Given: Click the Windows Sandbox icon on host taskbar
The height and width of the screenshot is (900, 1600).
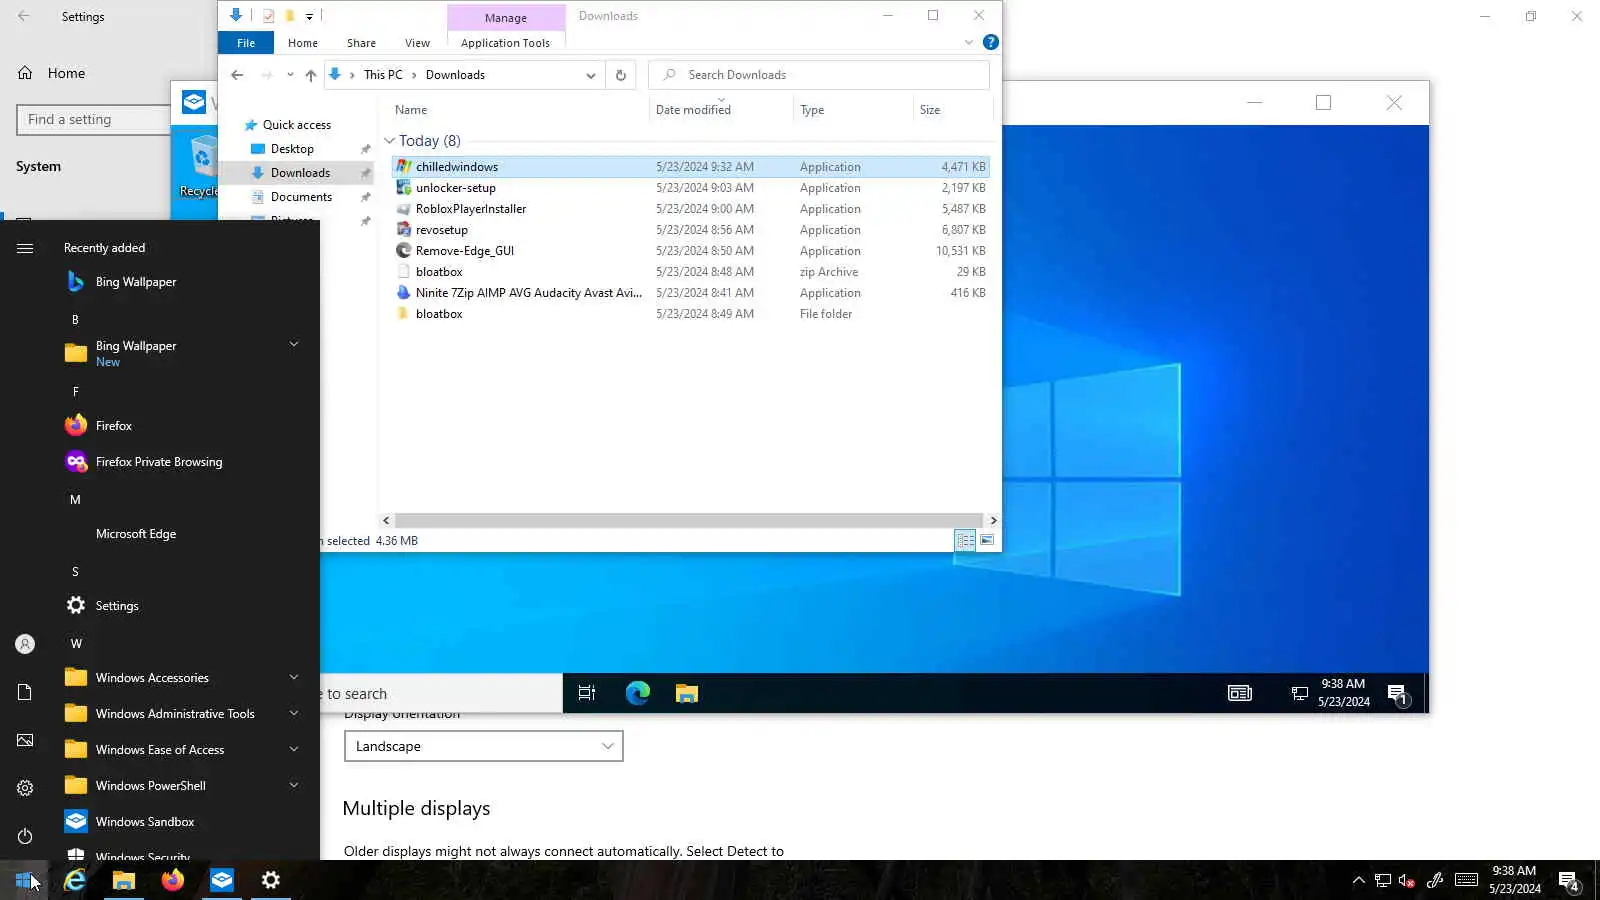Looking at the screenshot, I should [222, 880].
